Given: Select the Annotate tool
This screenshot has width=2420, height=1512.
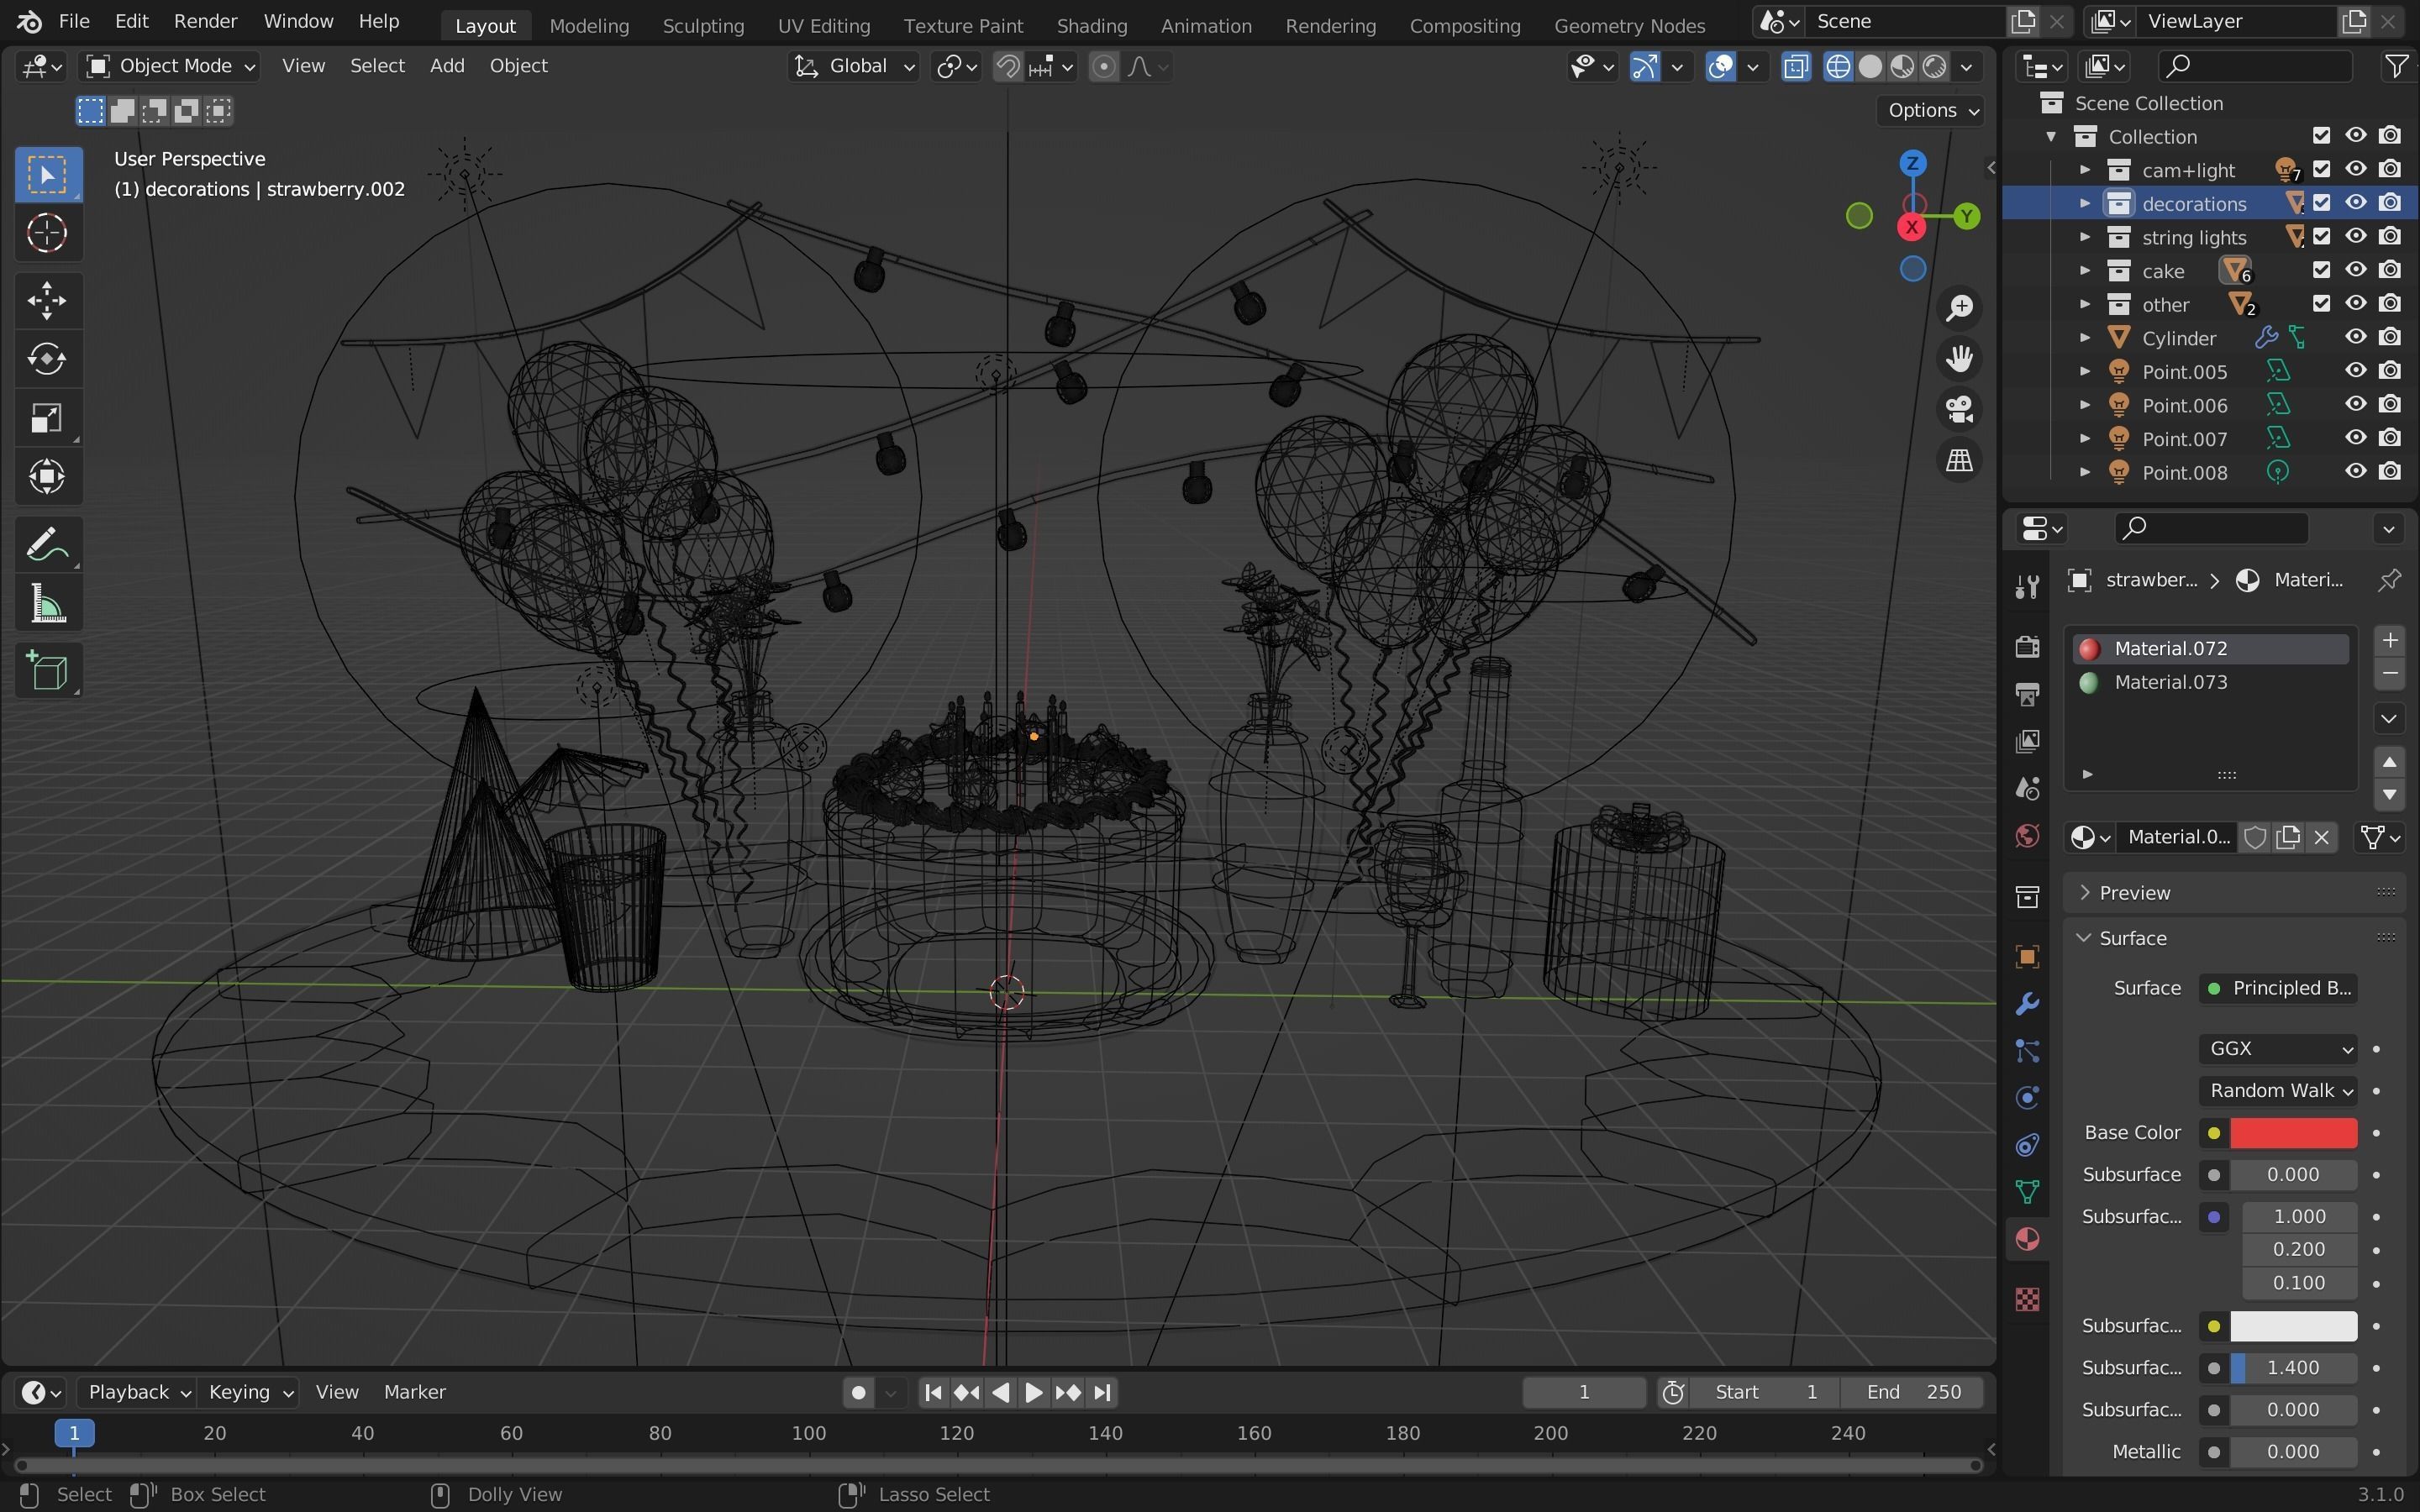Looking at the screenshot, I should [x=47, y=545].
